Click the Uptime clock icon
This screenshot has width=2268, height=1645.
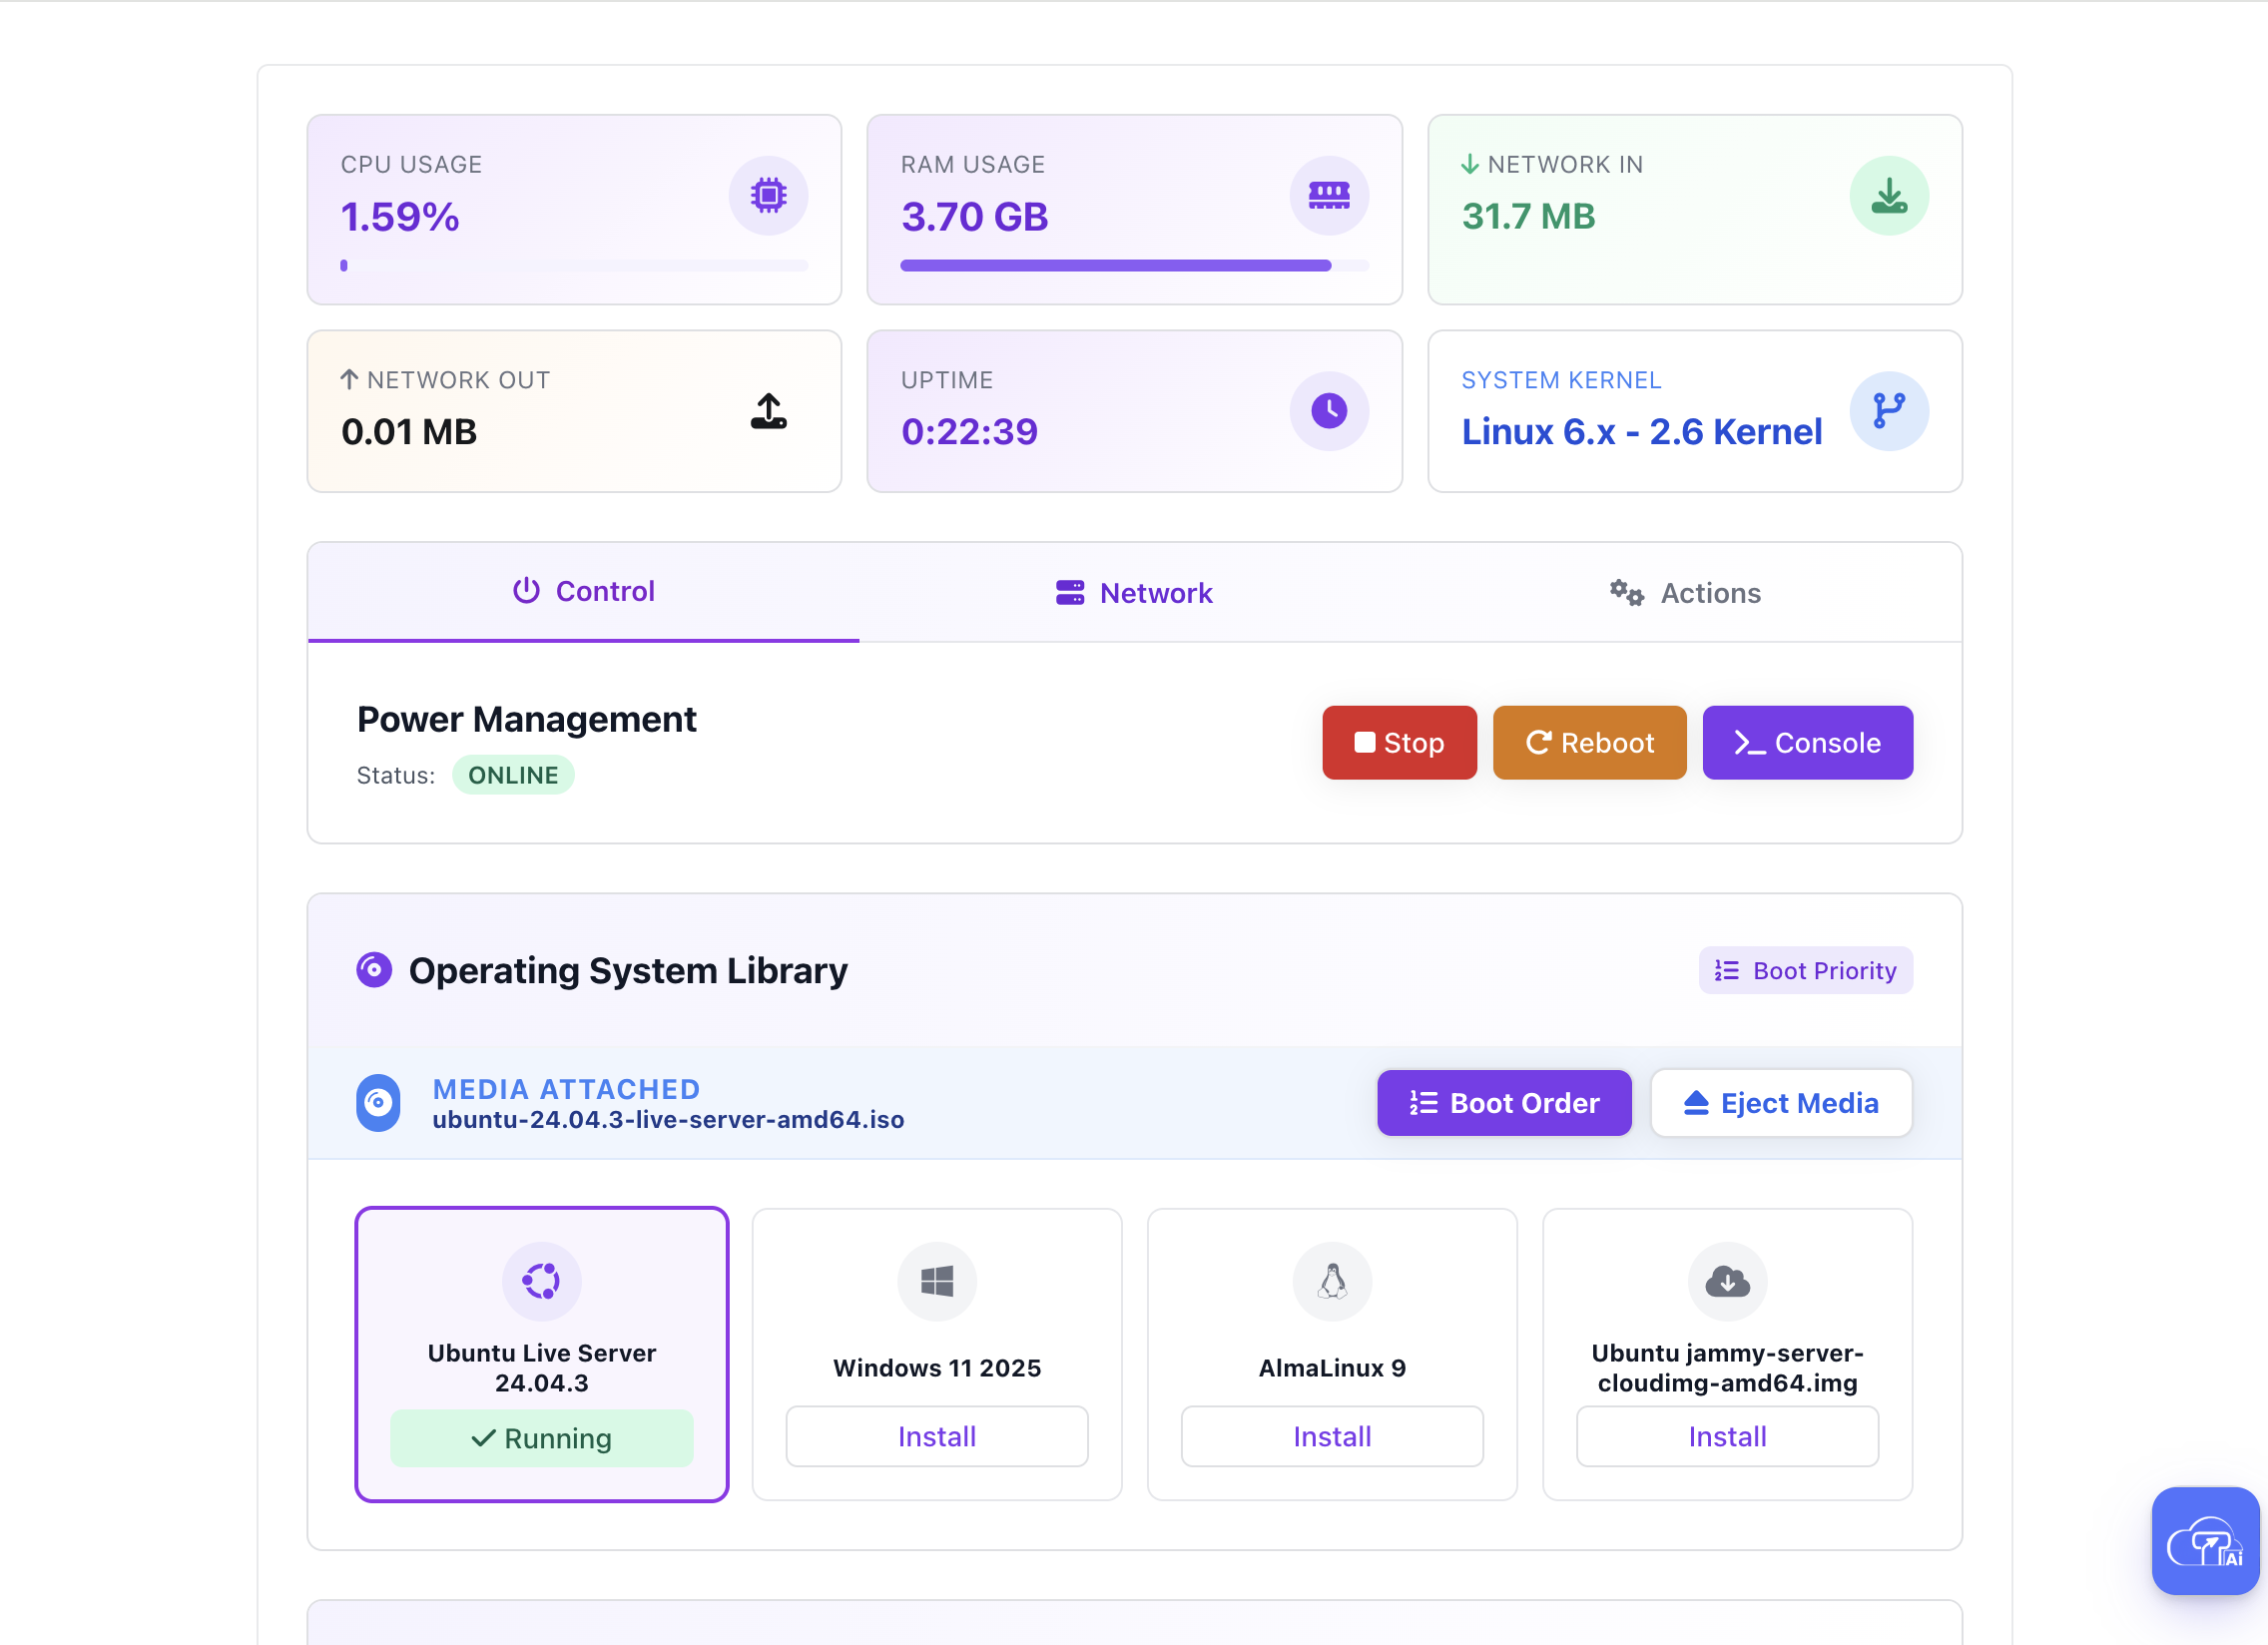pos(1329,411)
